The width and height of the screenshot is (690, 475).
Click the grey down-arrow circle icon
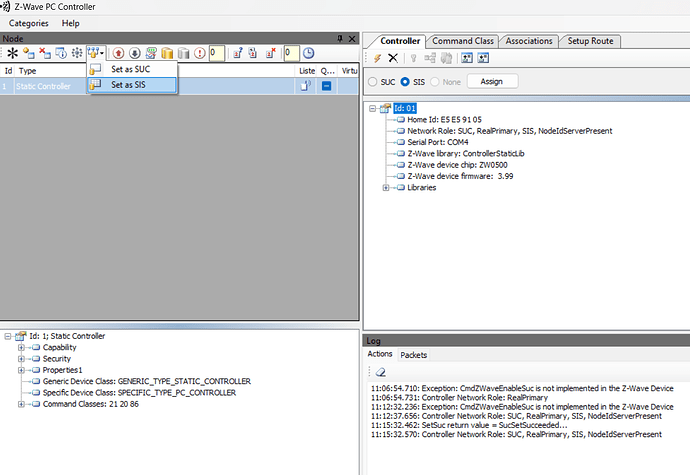pyautogui.click(x=135, y=53)
